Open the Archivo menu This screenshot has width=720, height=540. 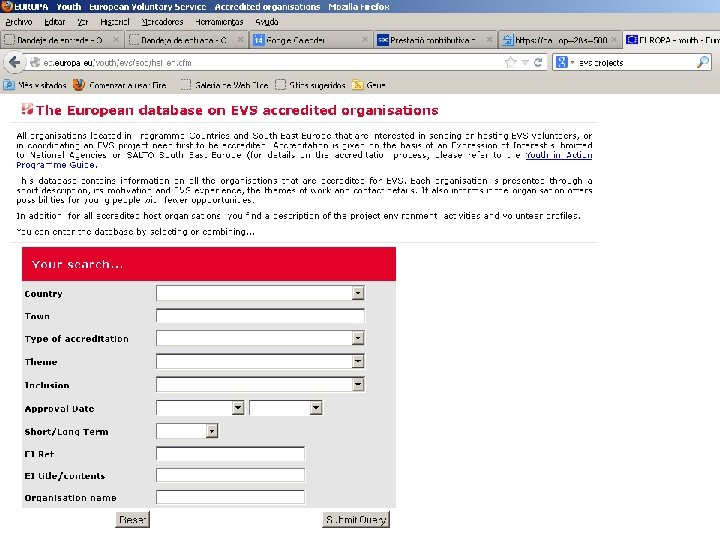pyautogui.click(x=19, y=22)
